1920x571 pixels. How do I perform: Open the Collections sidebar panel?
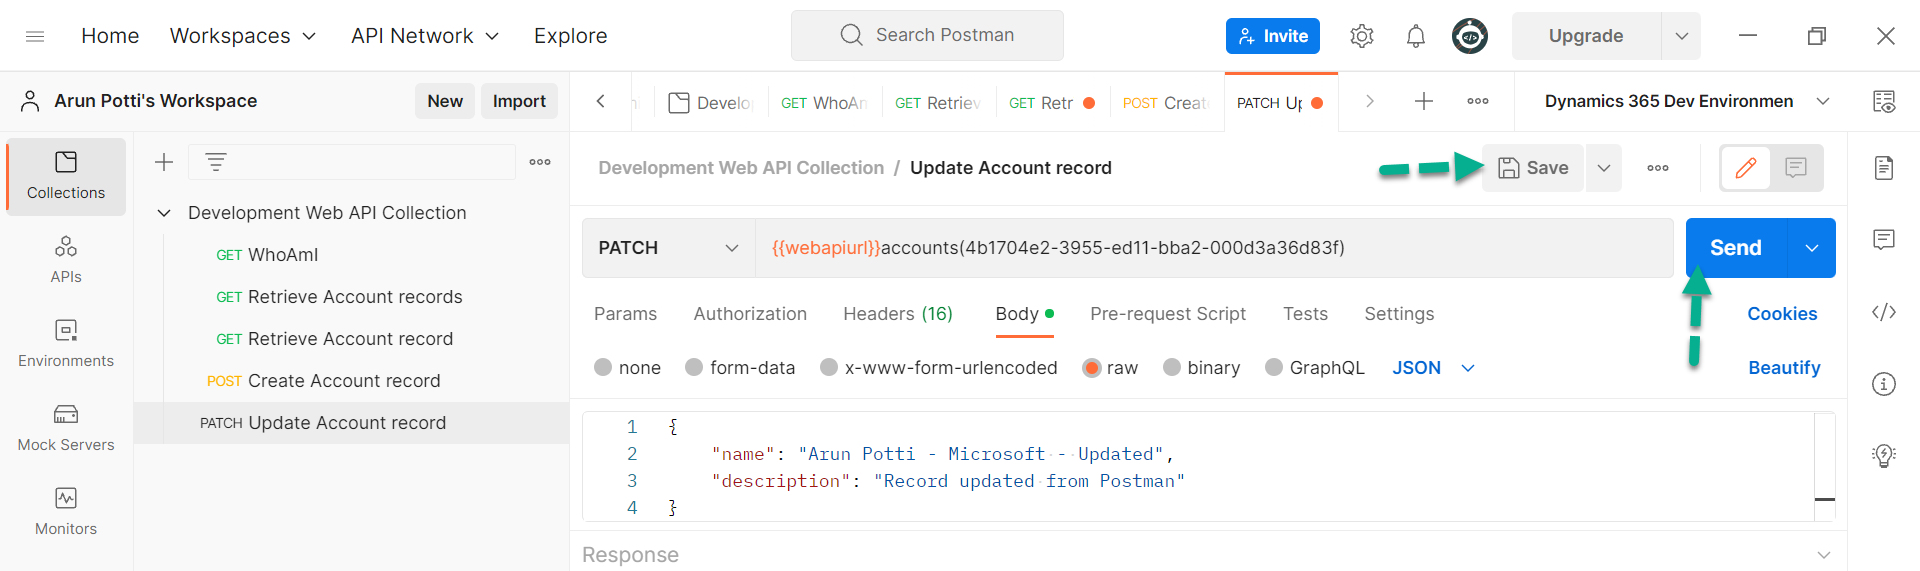66,176
